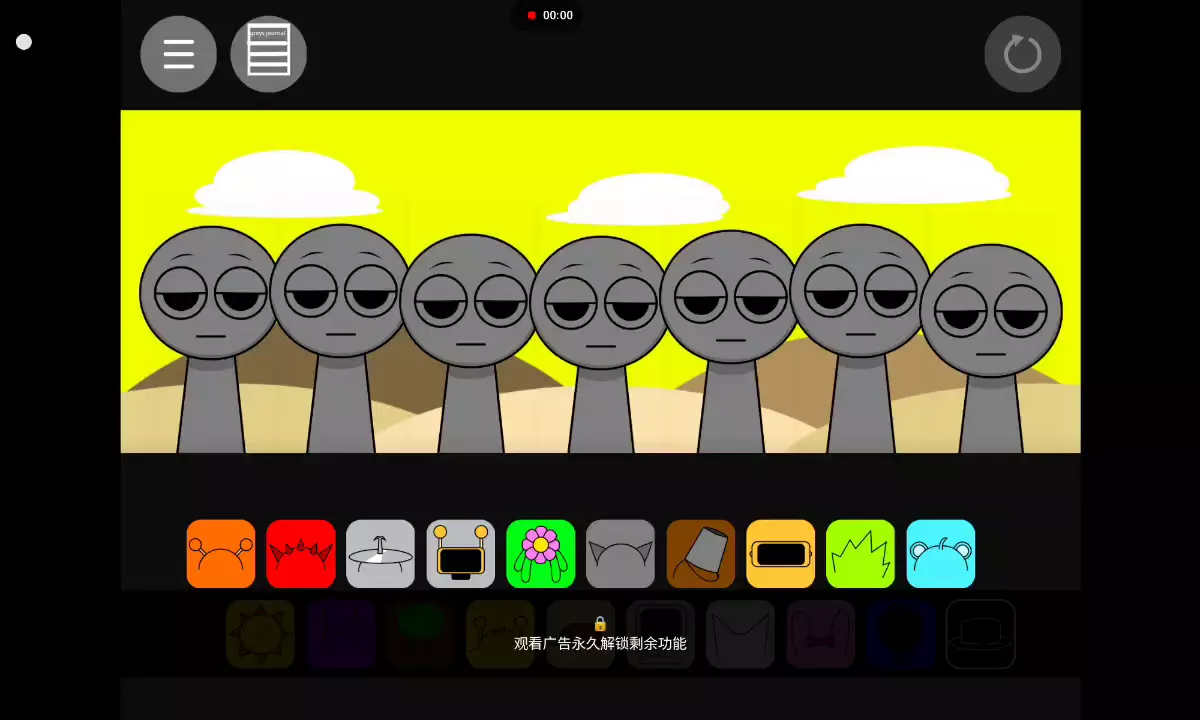Viewport: 1200px width, 720px height.
Task: Select the lime green spiky crown icon
Action: [861, 554]
